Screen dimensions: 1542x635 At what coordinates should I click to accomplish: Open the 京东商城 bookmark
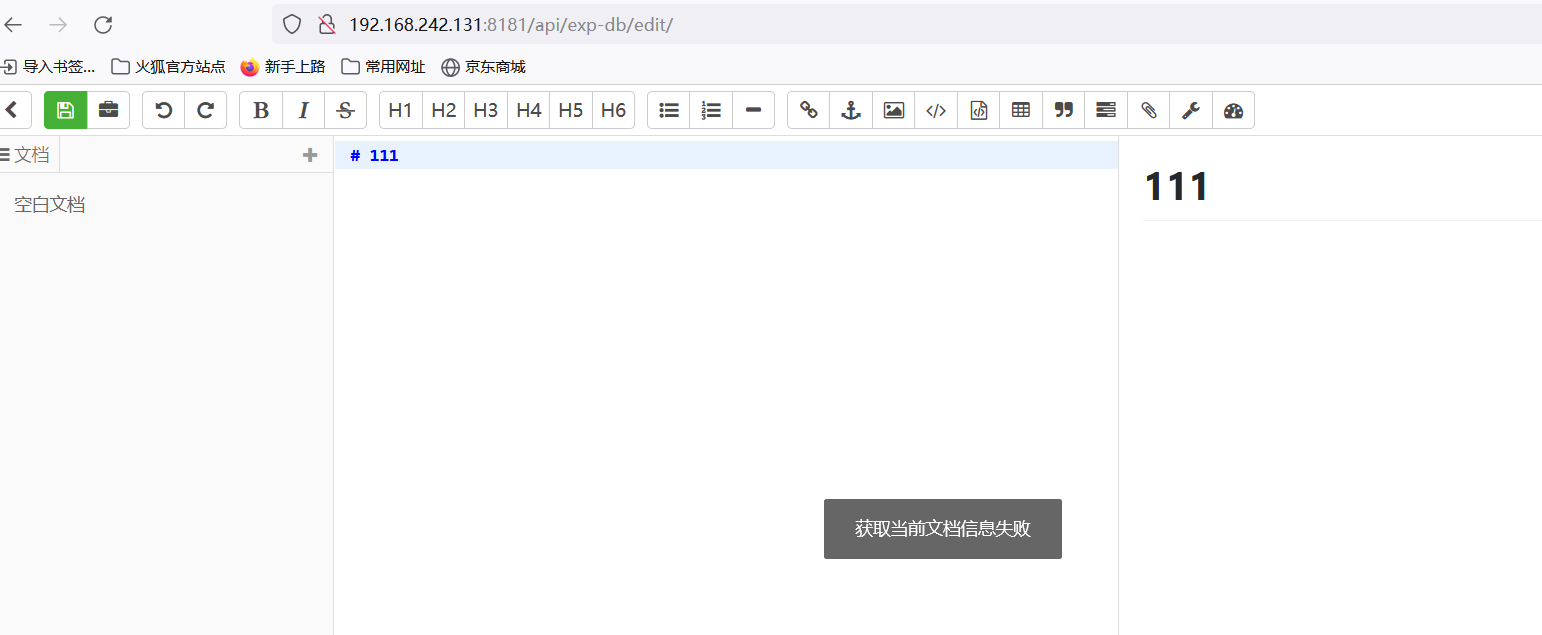(484, 67)
